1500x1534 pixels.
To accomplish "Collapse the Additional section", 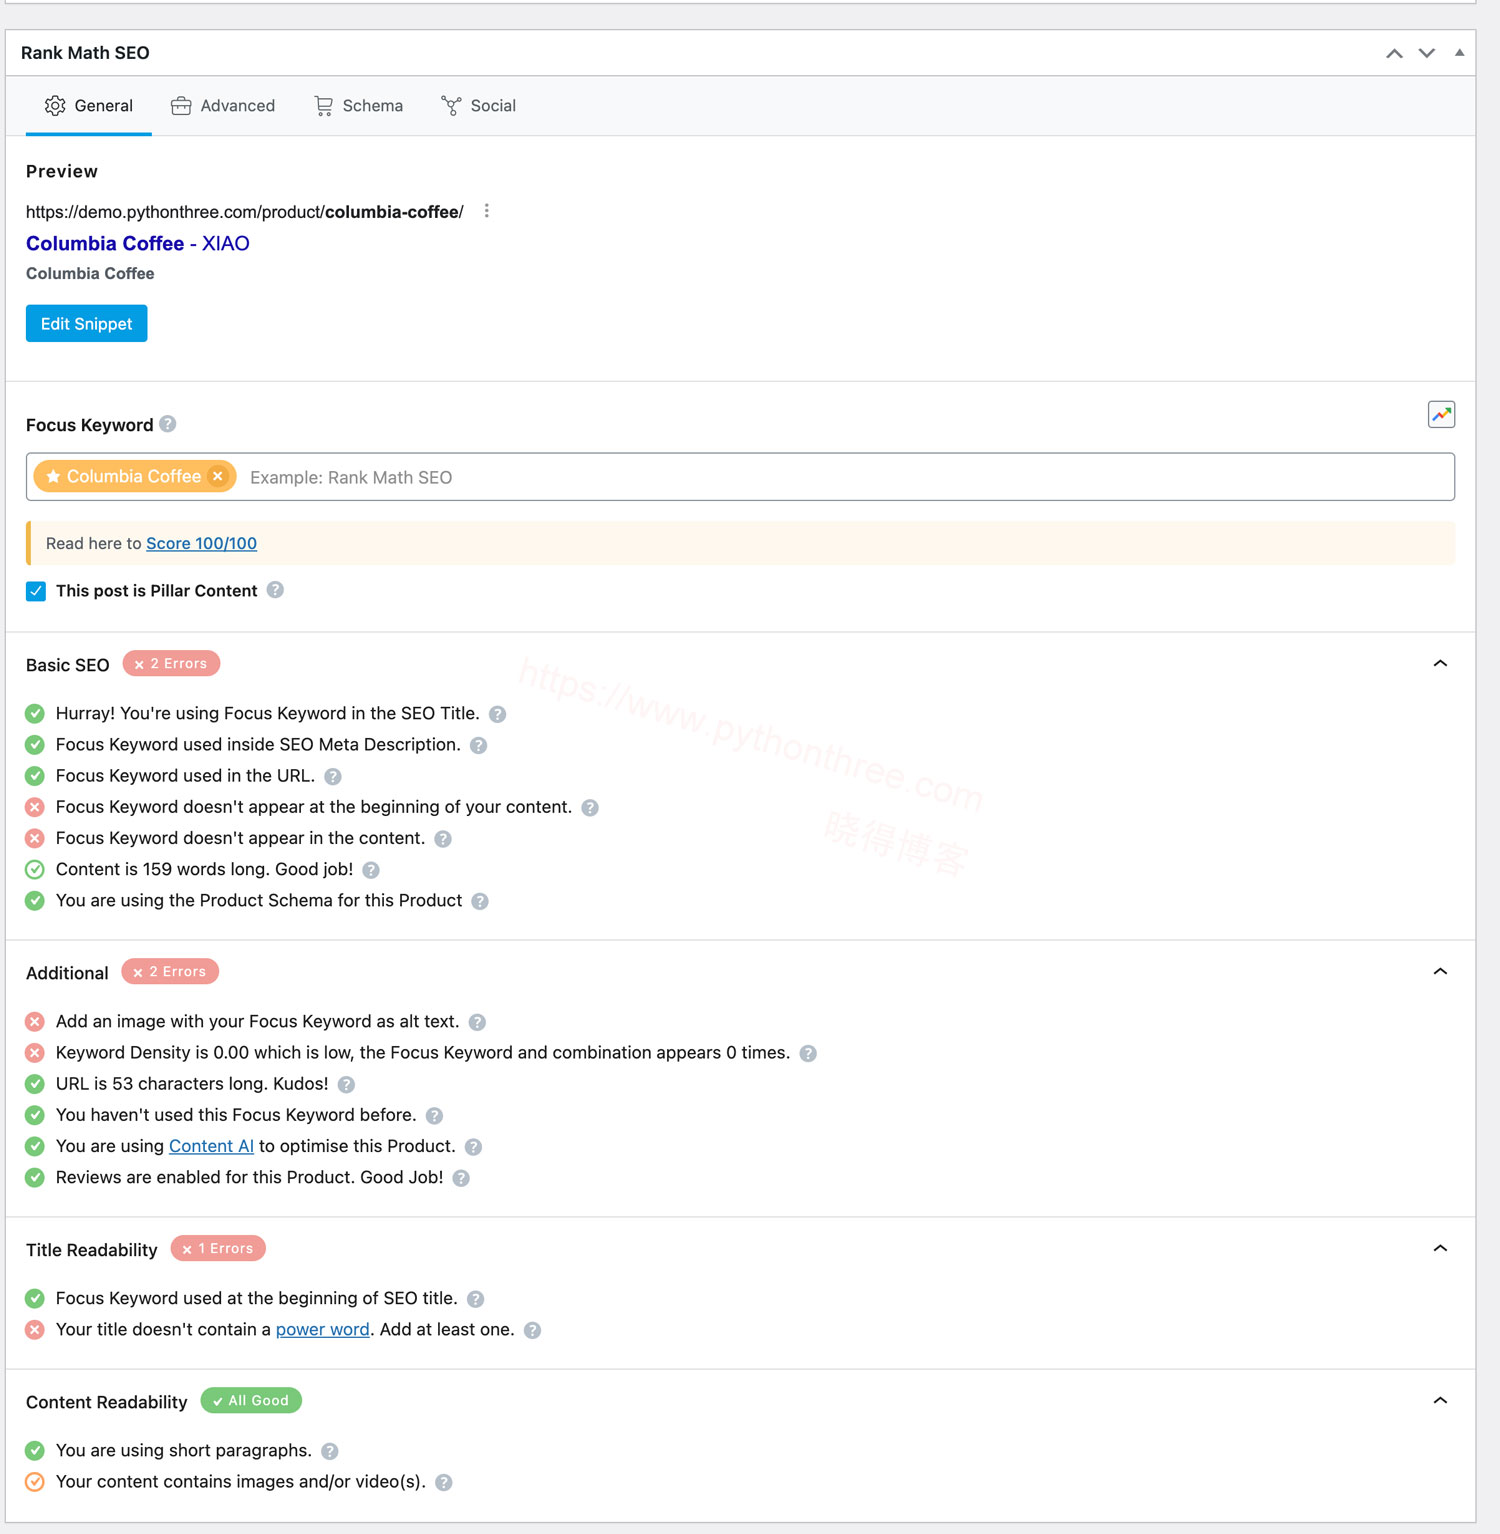I will click(x=1440, y=971).
